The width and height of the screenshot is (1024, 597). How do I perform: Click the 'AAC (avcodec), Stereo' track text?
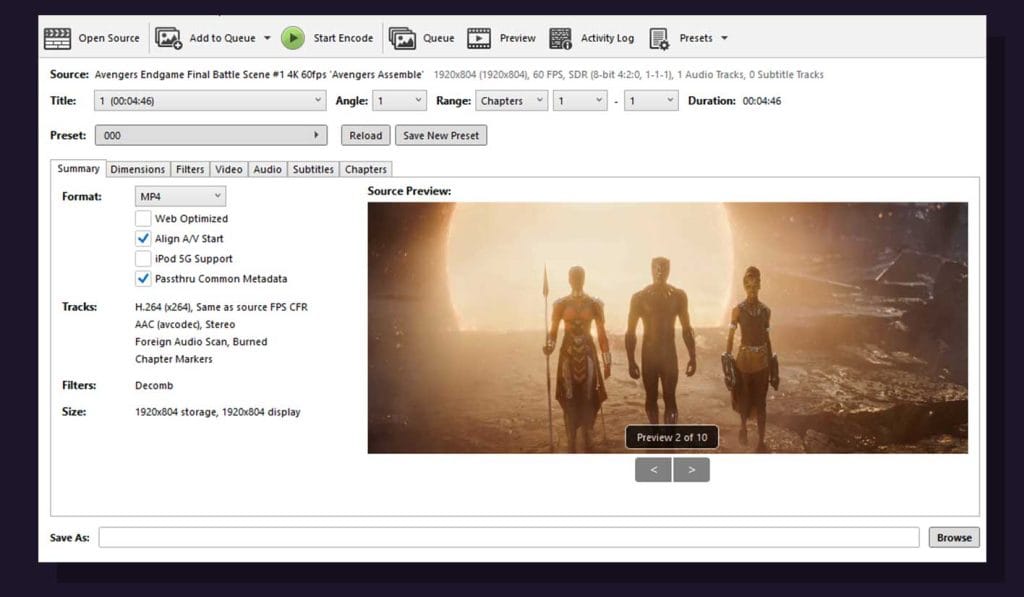[185, 325]
